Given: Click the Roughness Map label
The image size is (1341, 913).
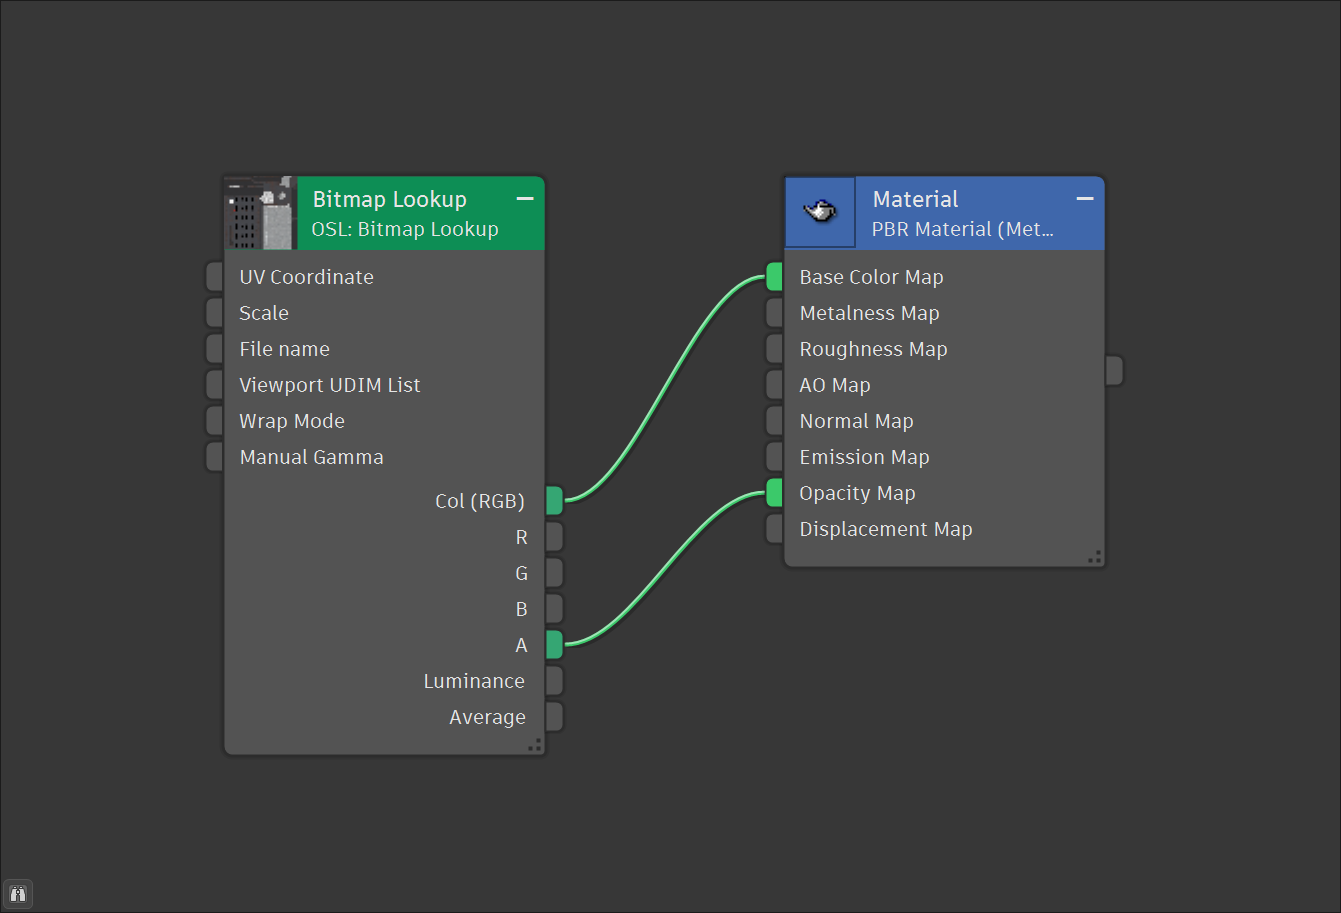Looking at the screenshot, I should (873, 349).
